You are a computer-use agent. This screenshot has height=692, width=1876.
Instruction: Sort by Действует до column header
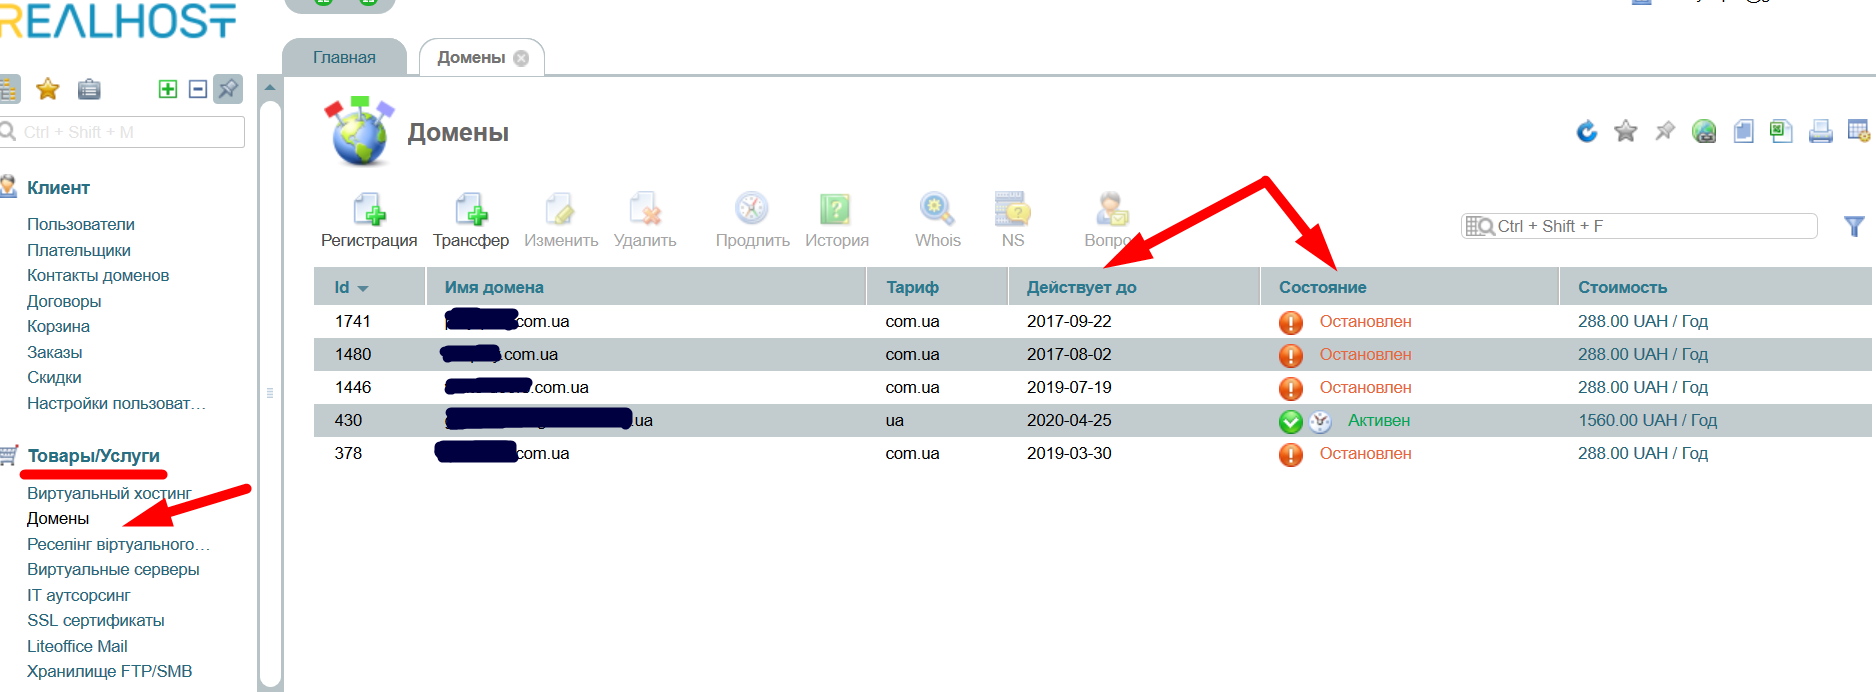pyautogui.click(x=1134, y=287)
